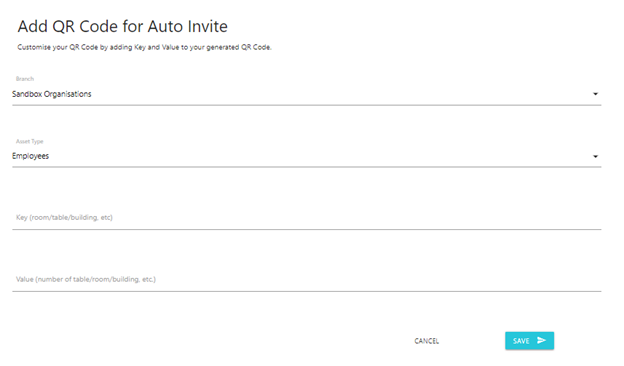Focus the Value (number of table/room/building) field
The image size is (624, 366).
click(x=306, y=280)
